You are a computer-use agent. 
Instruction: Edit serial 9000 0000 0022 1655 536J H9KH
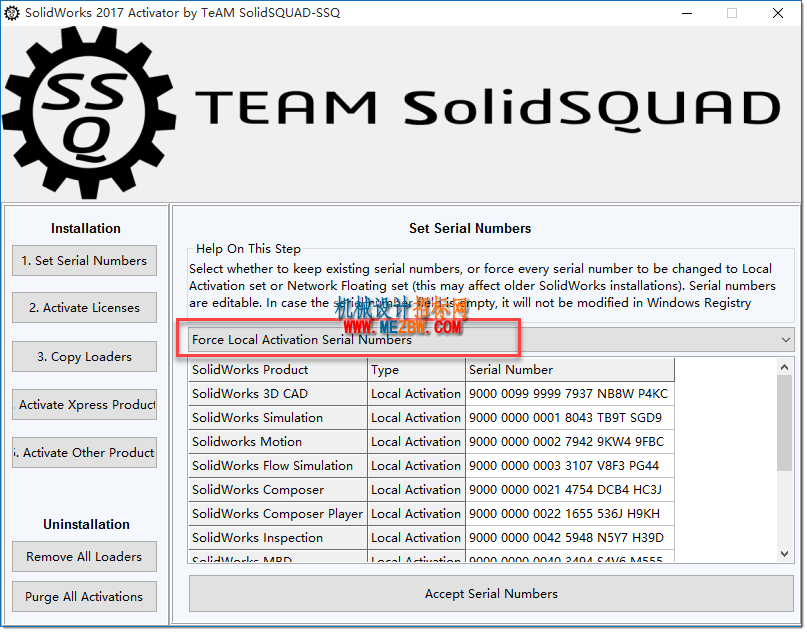tap(570, 514)
